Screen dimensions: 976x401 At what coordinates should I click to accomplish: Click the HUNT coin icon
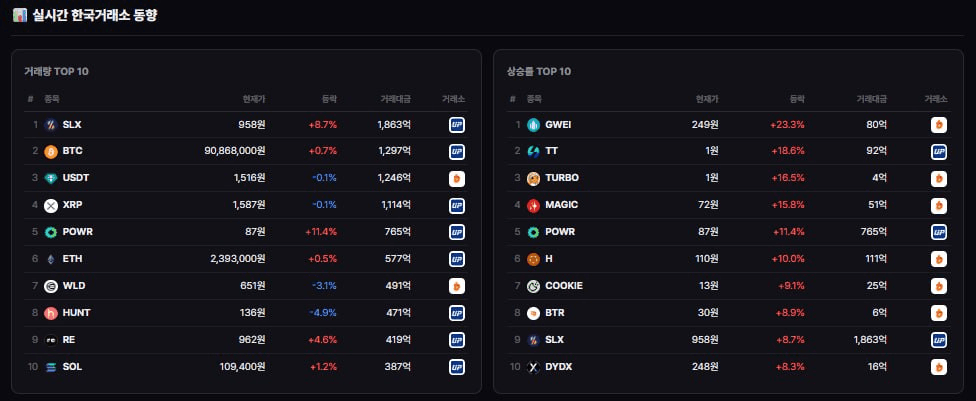click(50, 313)
